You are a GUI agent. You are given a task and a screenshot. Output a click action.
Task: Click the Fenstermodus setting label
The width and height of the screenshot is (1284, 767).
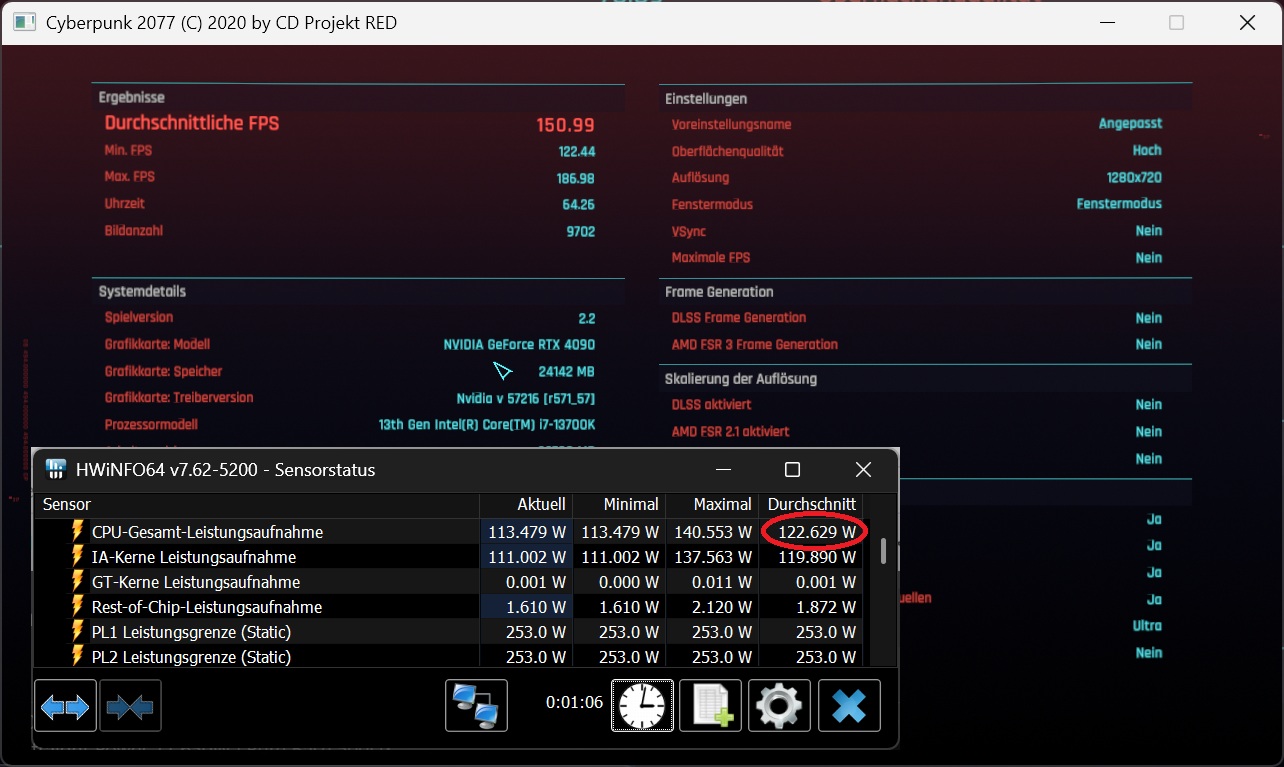712,204
